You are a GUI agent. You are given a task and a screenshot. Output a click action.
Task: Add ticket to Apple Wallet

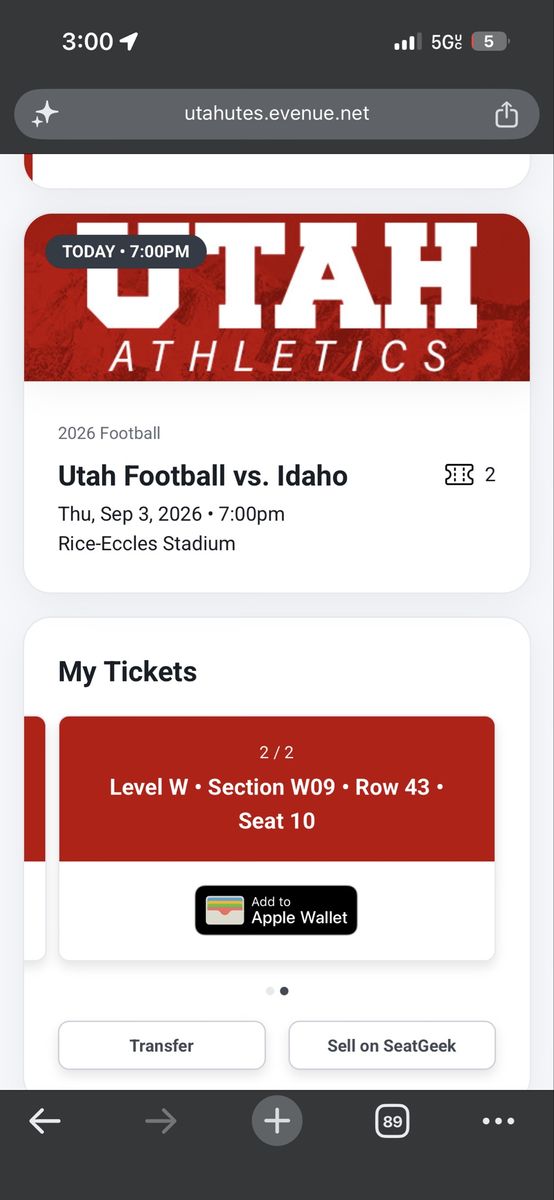(276, 910)
